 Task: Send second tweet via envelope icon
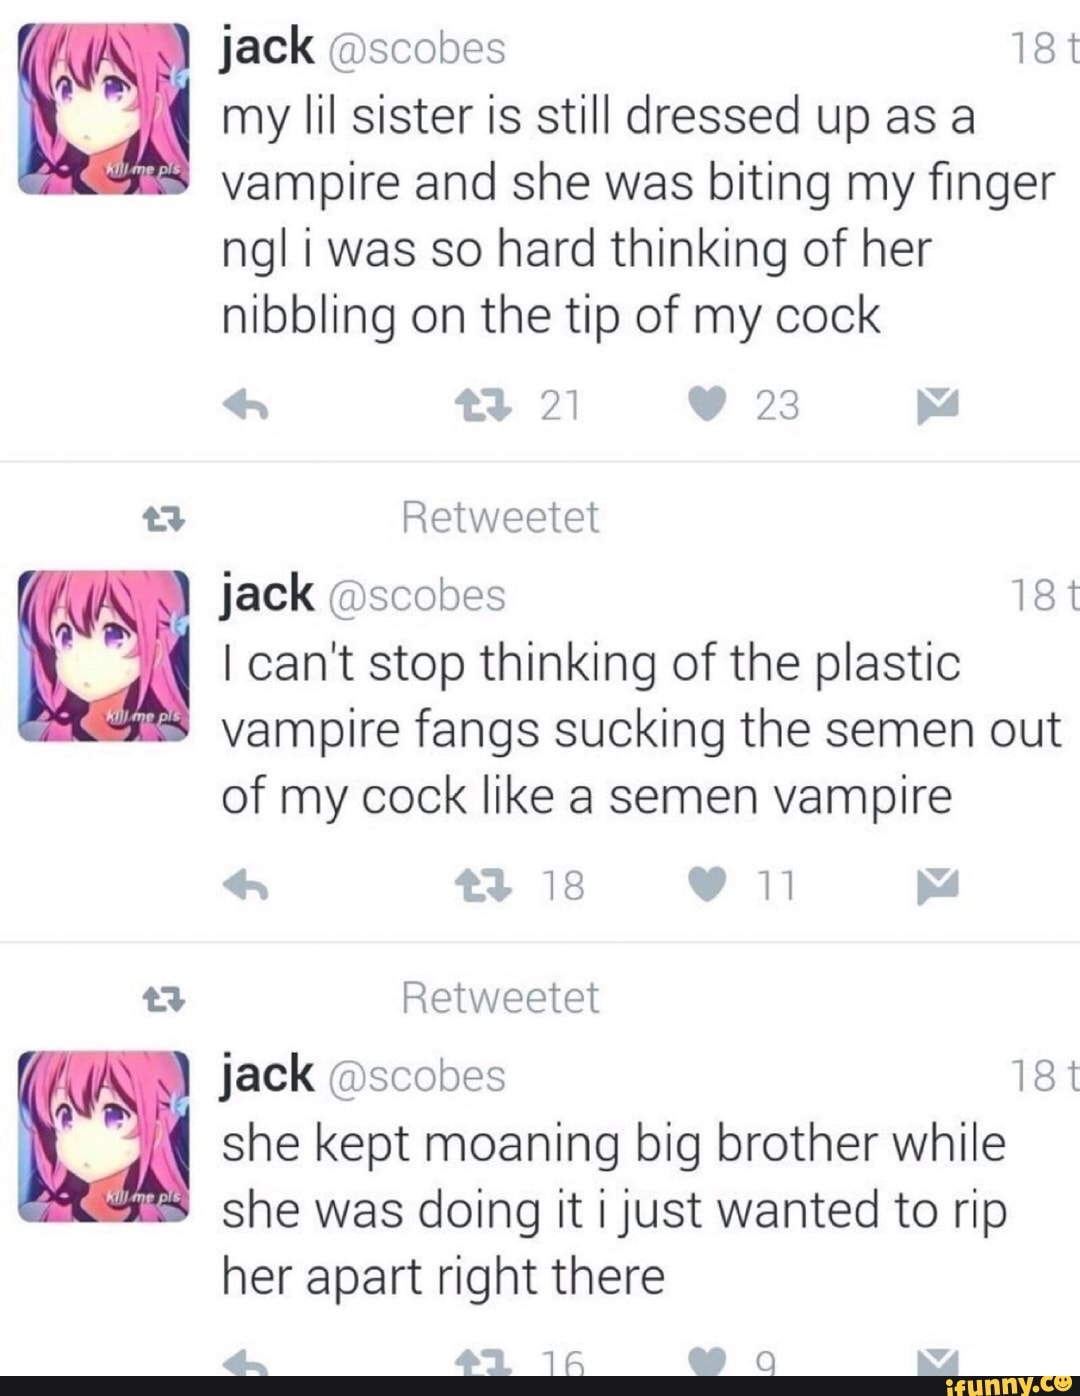[x=937, y=885]
